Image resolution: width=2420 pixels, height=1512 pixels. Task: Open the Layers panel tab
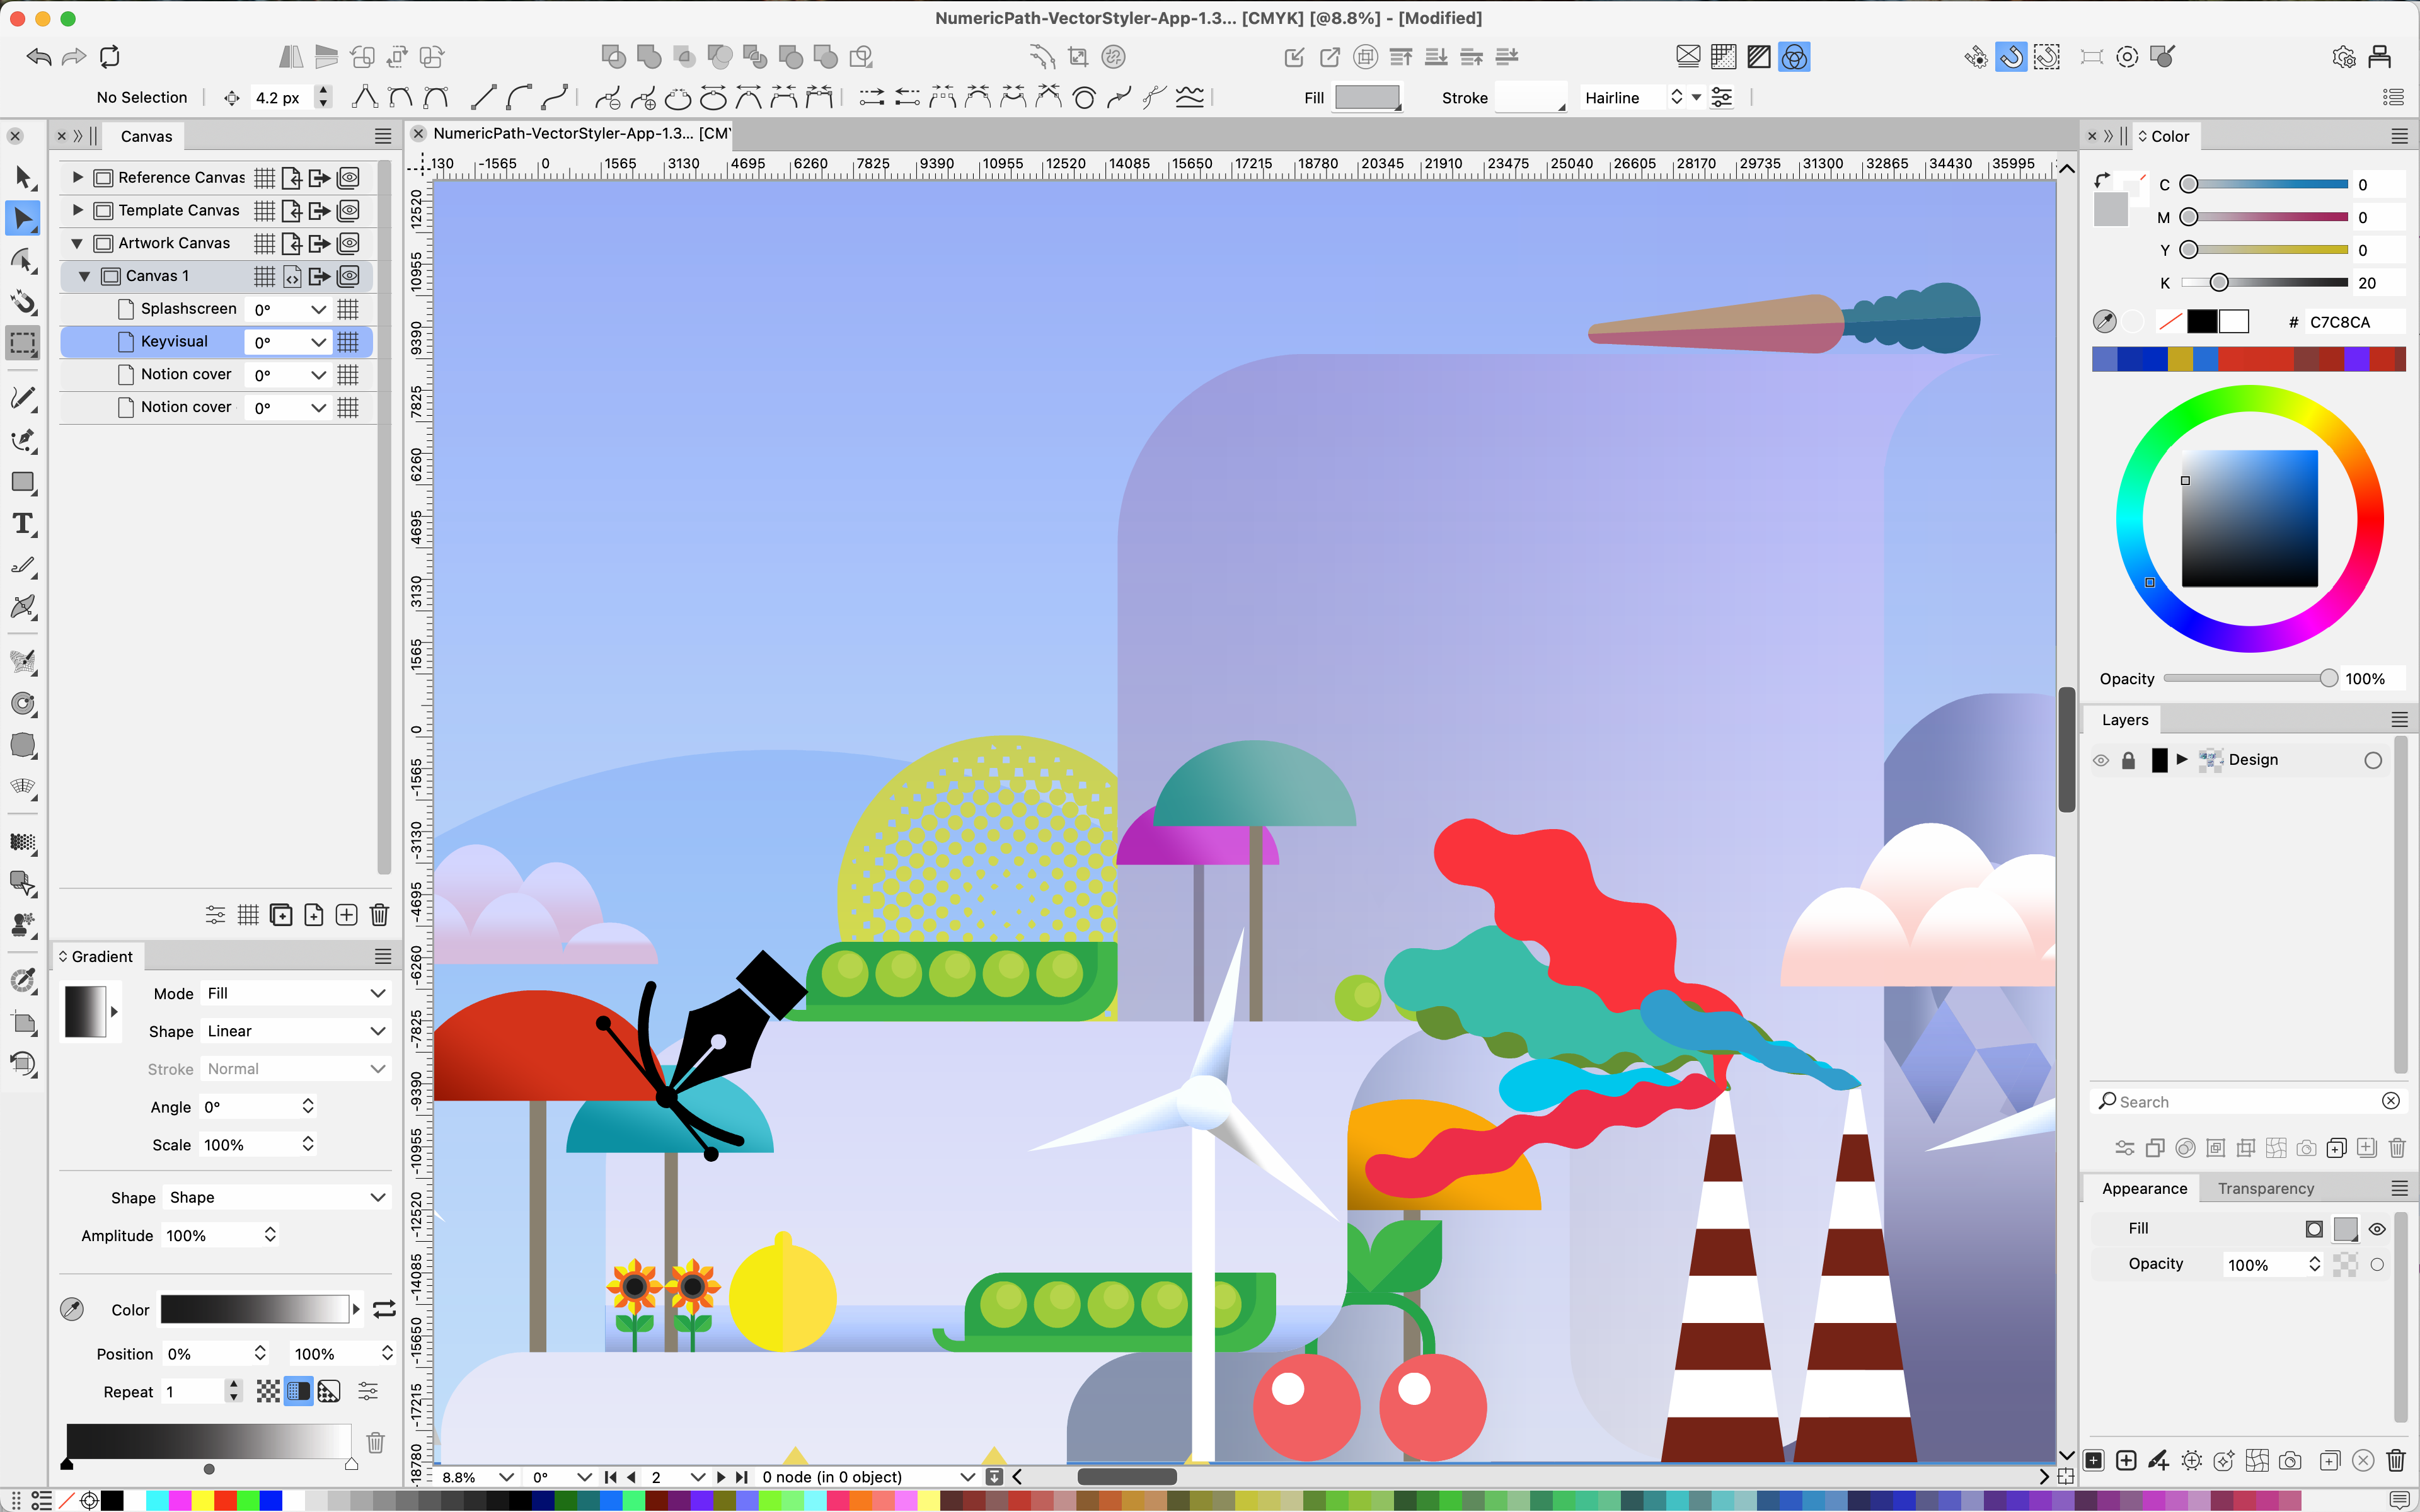point(2124,720)
